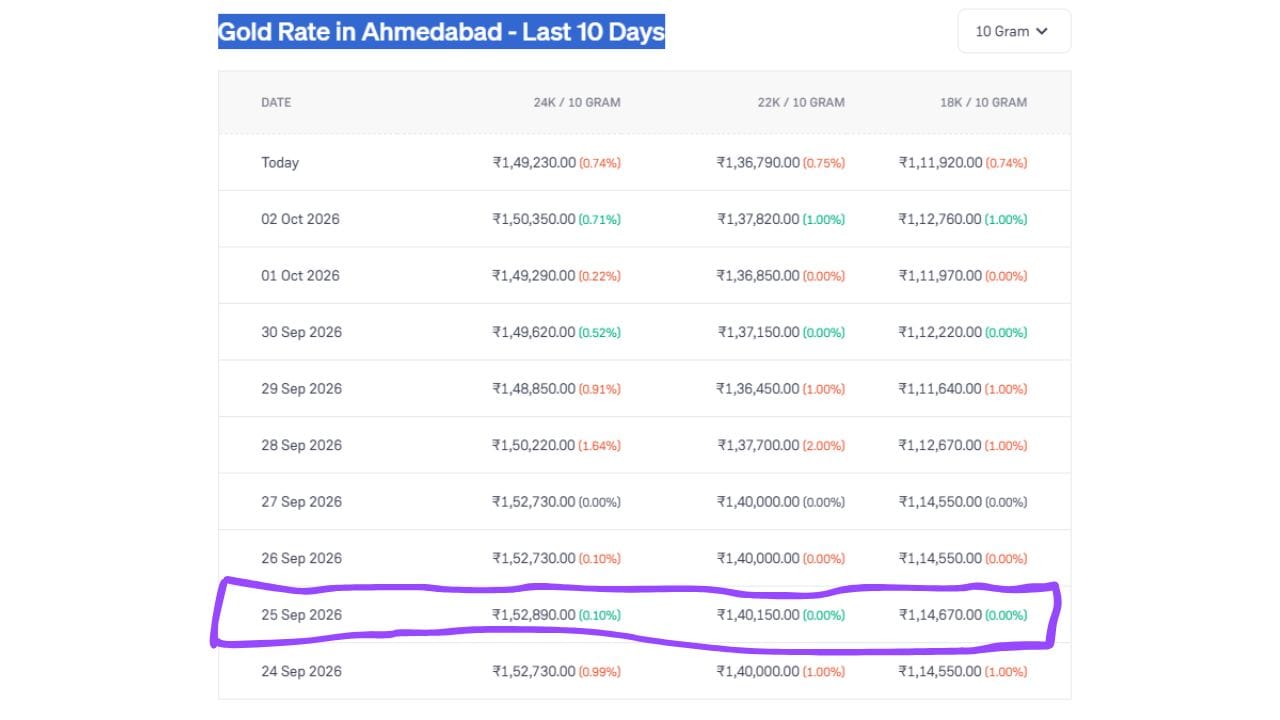
Task: Click the 24K price ₹1,50,220.00
Action: (534, 445)
